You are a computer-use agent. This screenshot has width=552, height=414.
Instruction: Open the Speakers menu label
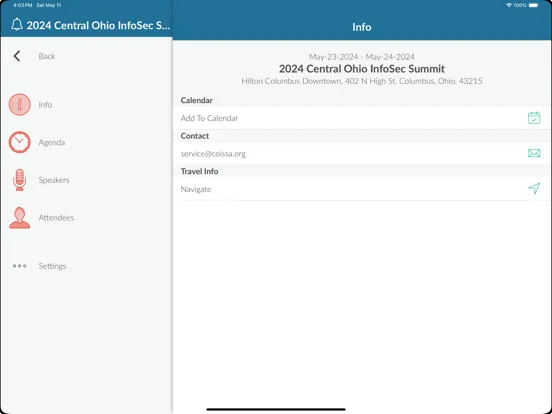click(54, 180)
